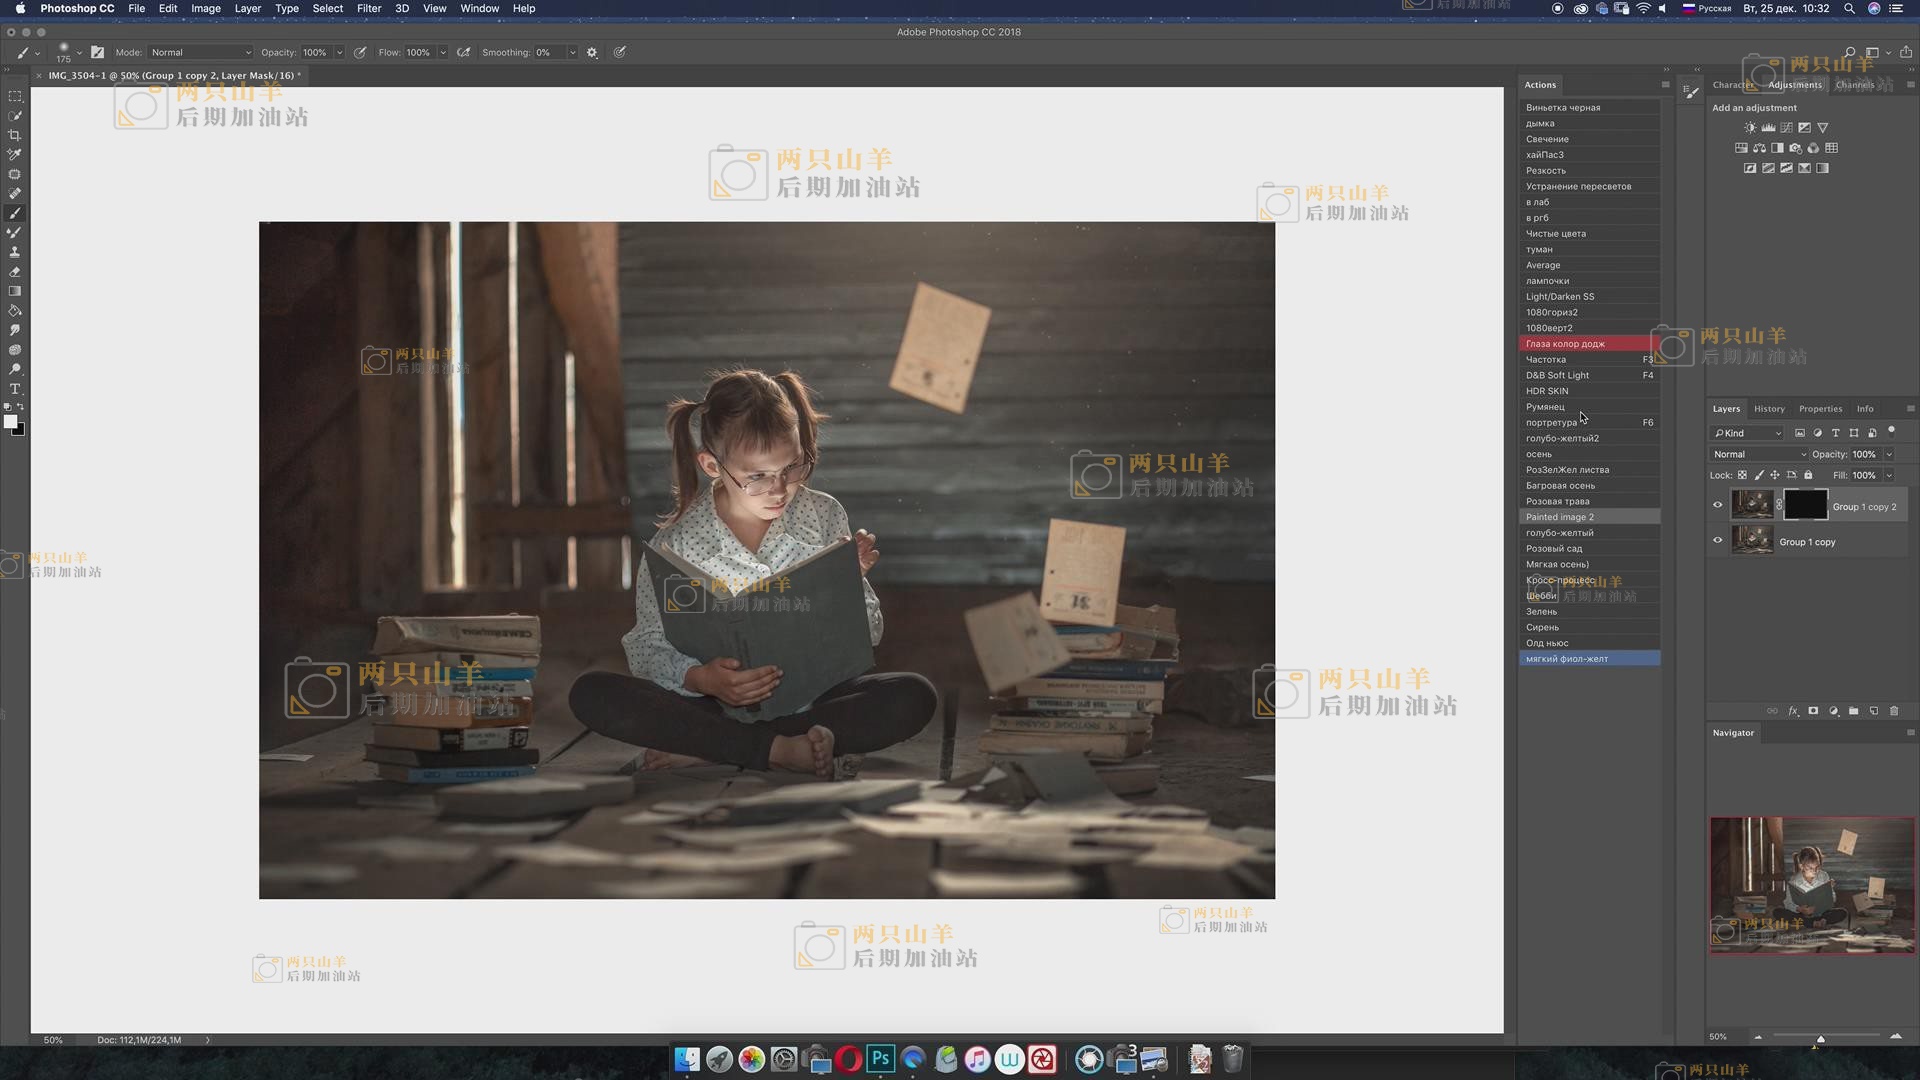
Task: Hide the Group 1 copy layer
Action: pyautogui.click(x=1718, y=541)
